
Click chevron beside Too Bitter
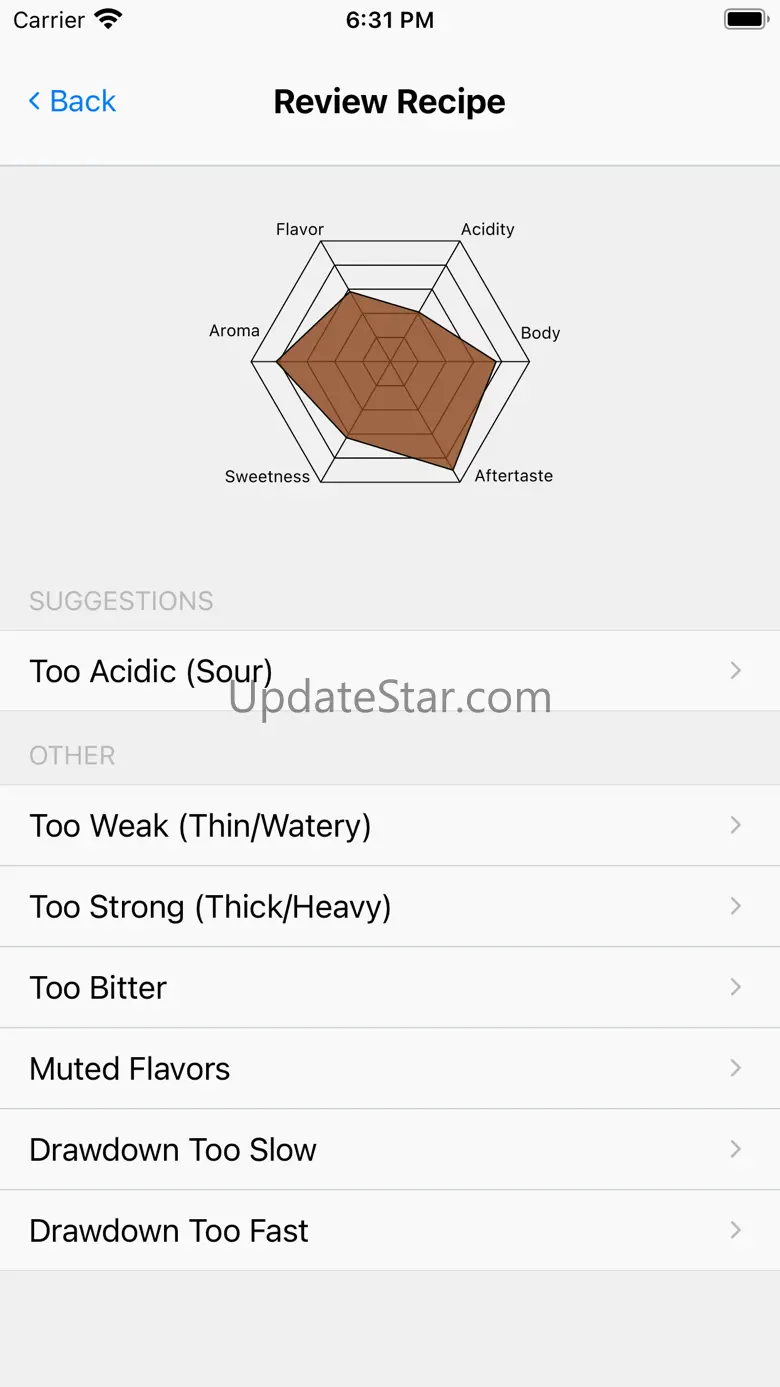point(735,987)
